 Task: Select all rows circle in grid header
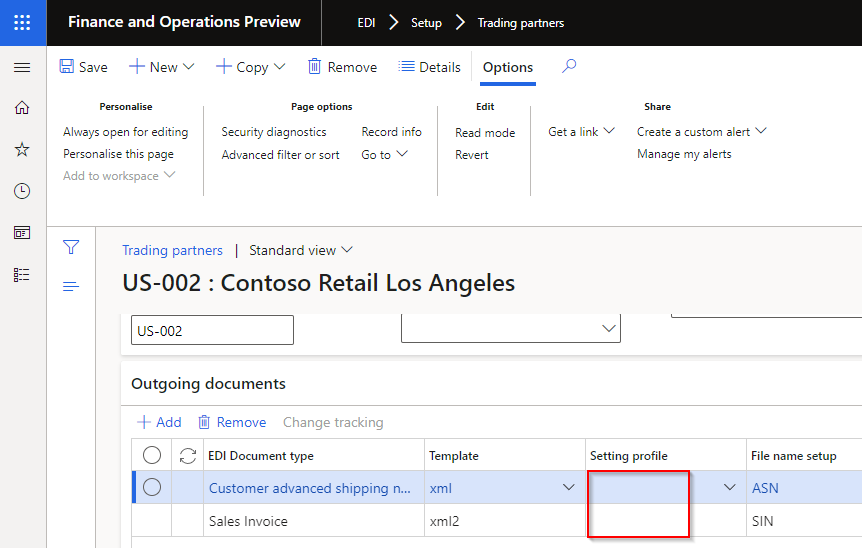click(x=152, y=456)
